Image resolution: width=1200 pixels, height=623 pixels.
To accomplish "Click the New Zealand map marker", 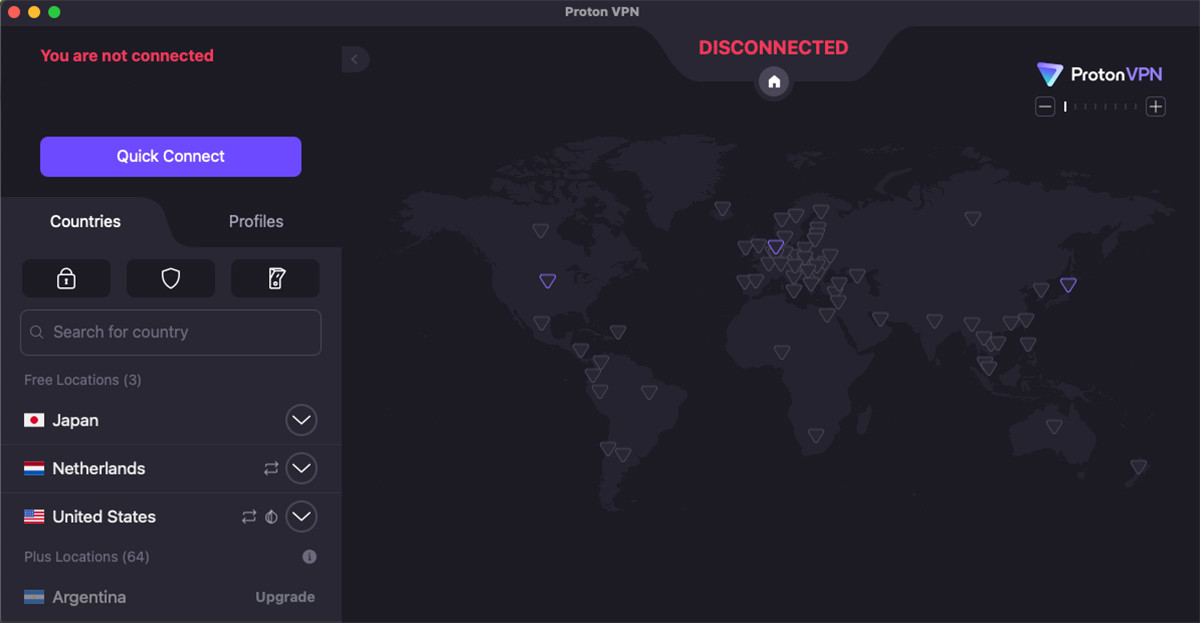I will click(x=1138, y=467).
